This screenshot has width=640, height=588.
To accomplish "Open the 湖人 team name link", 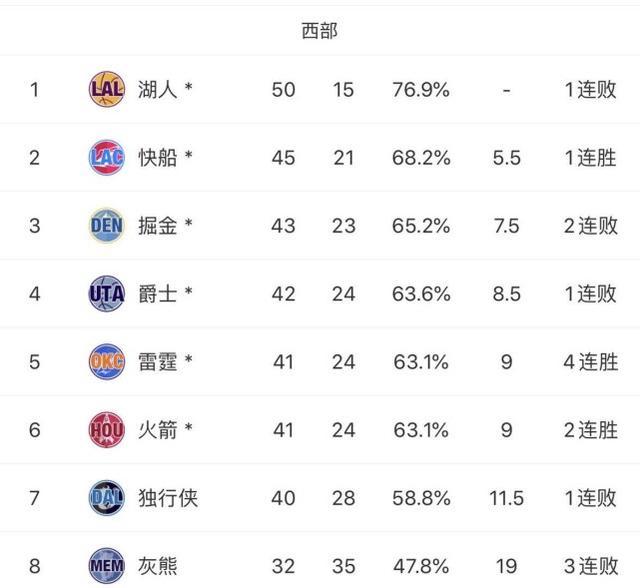I will pyautogui.click(x=157, y=90).
